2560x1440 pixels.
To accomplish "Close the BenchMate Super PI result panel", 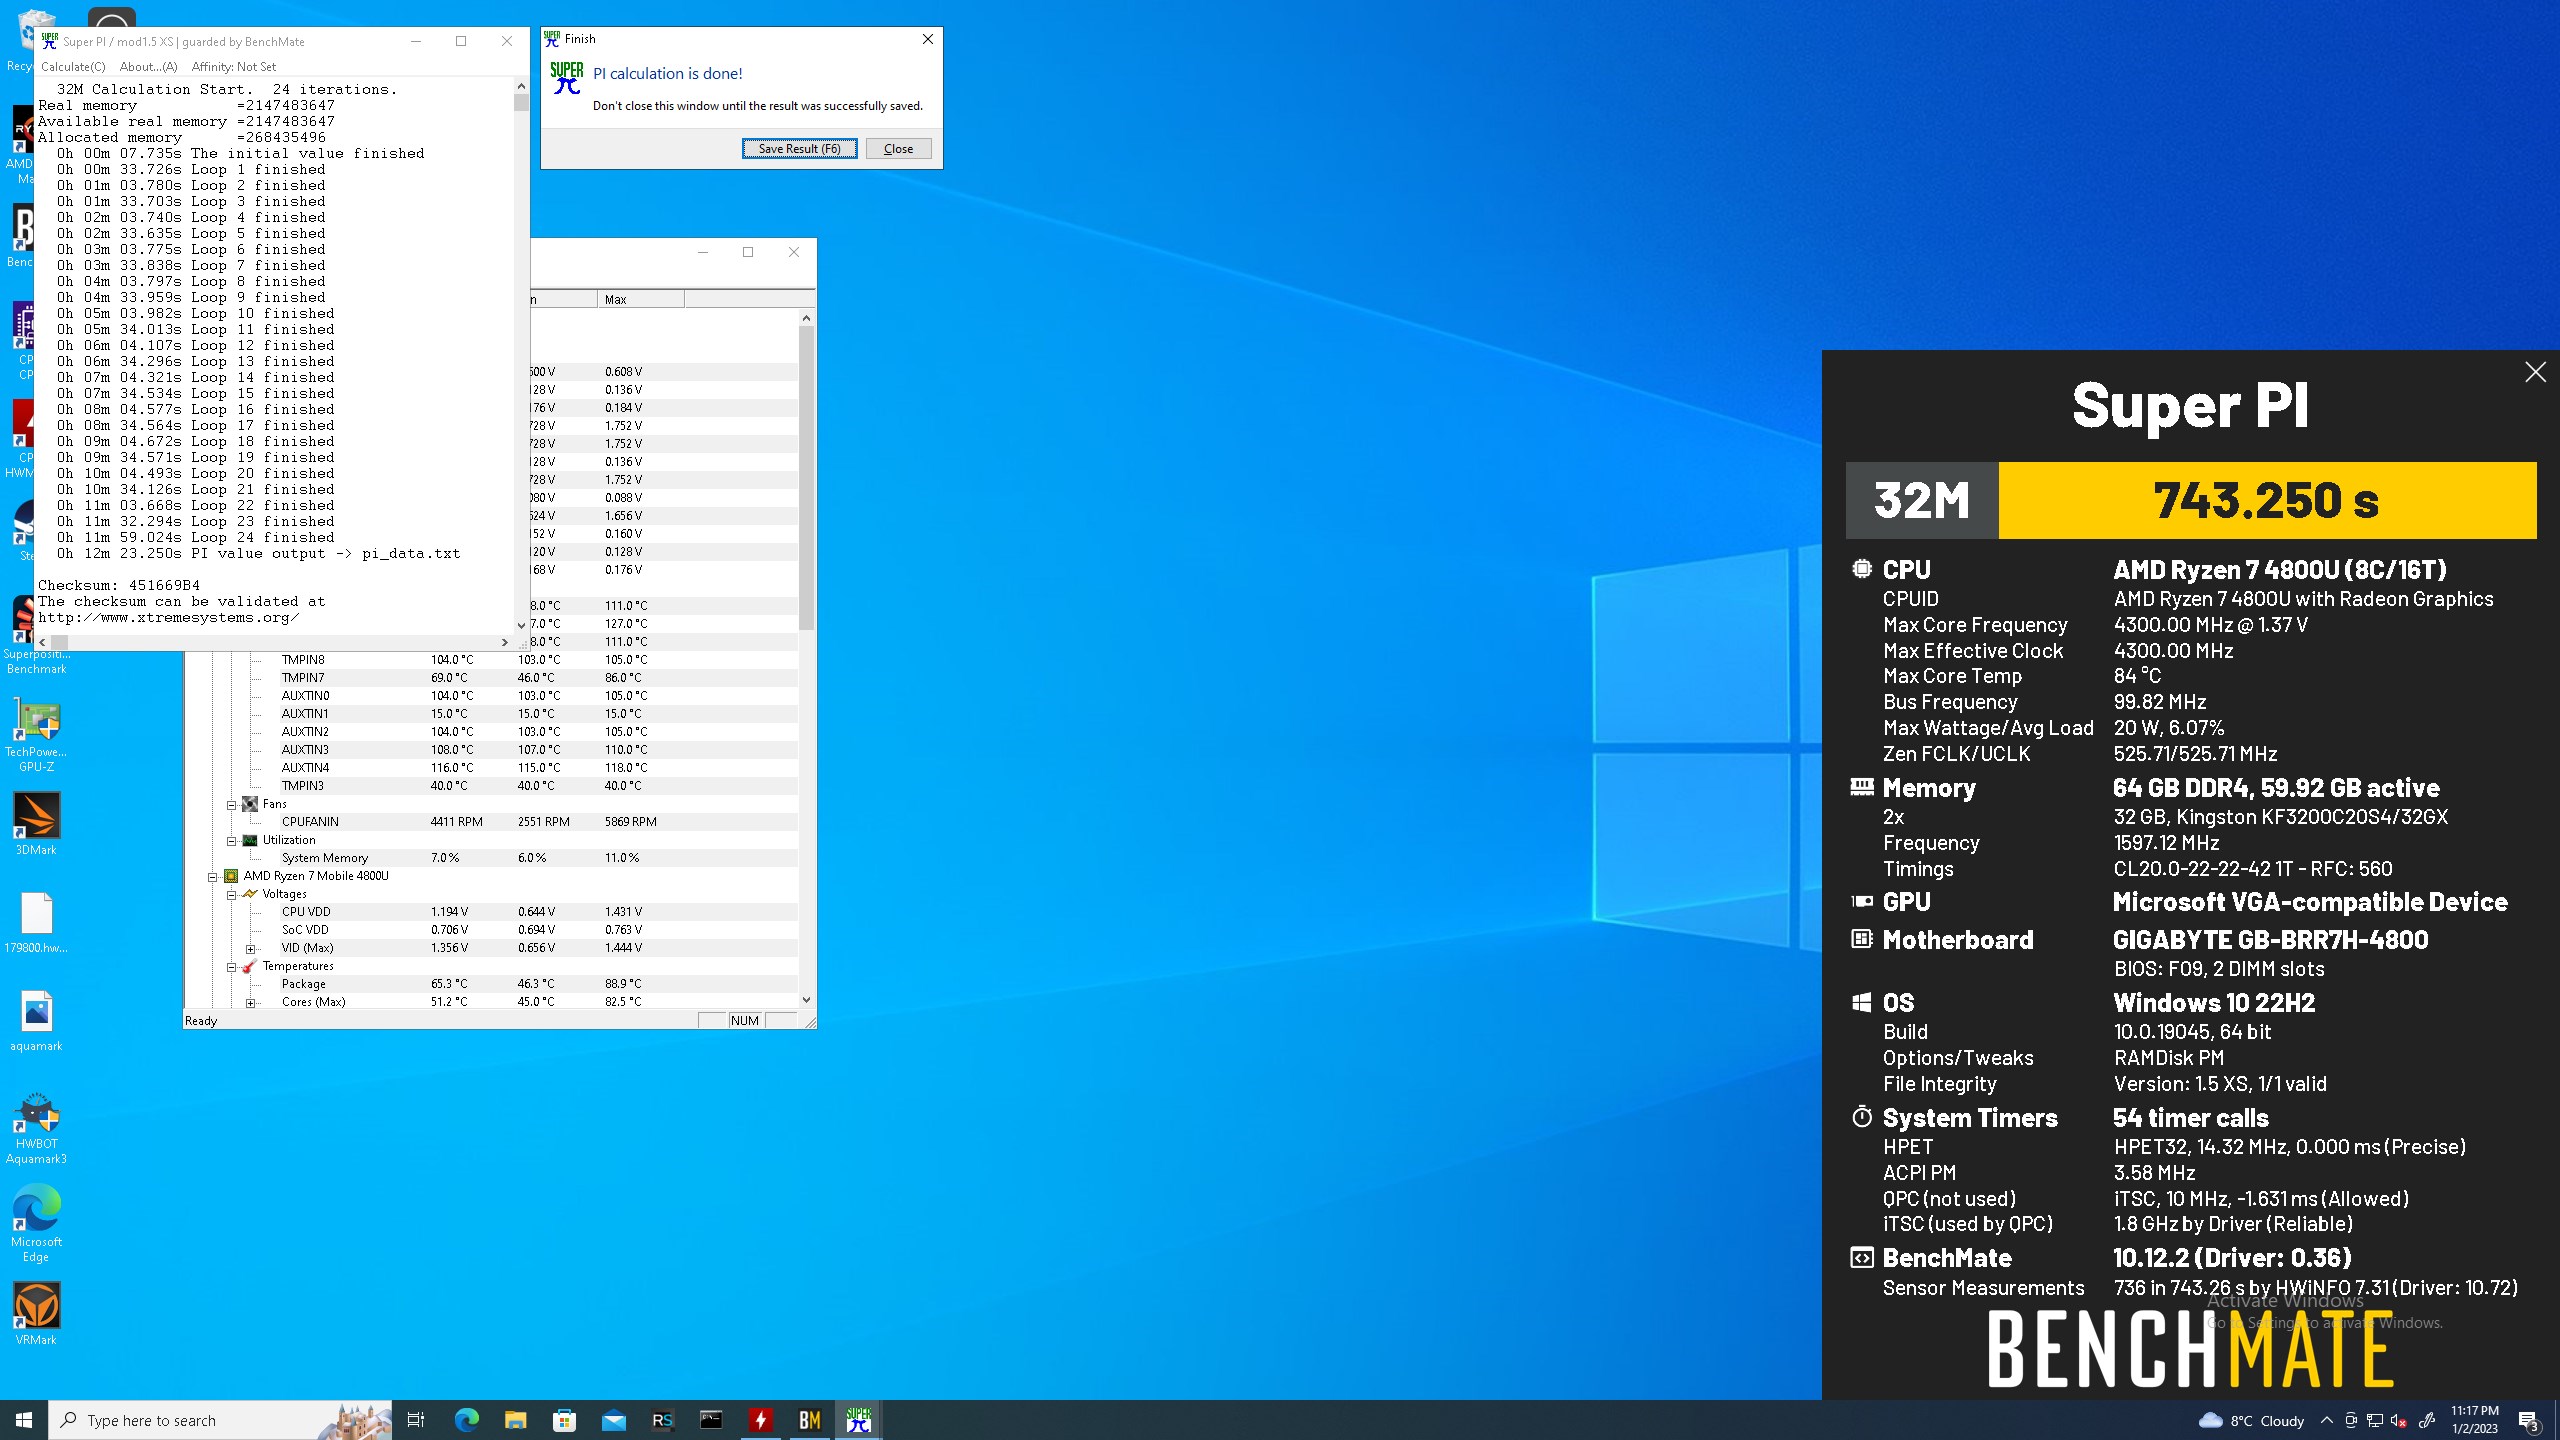I will point(2535,372).
